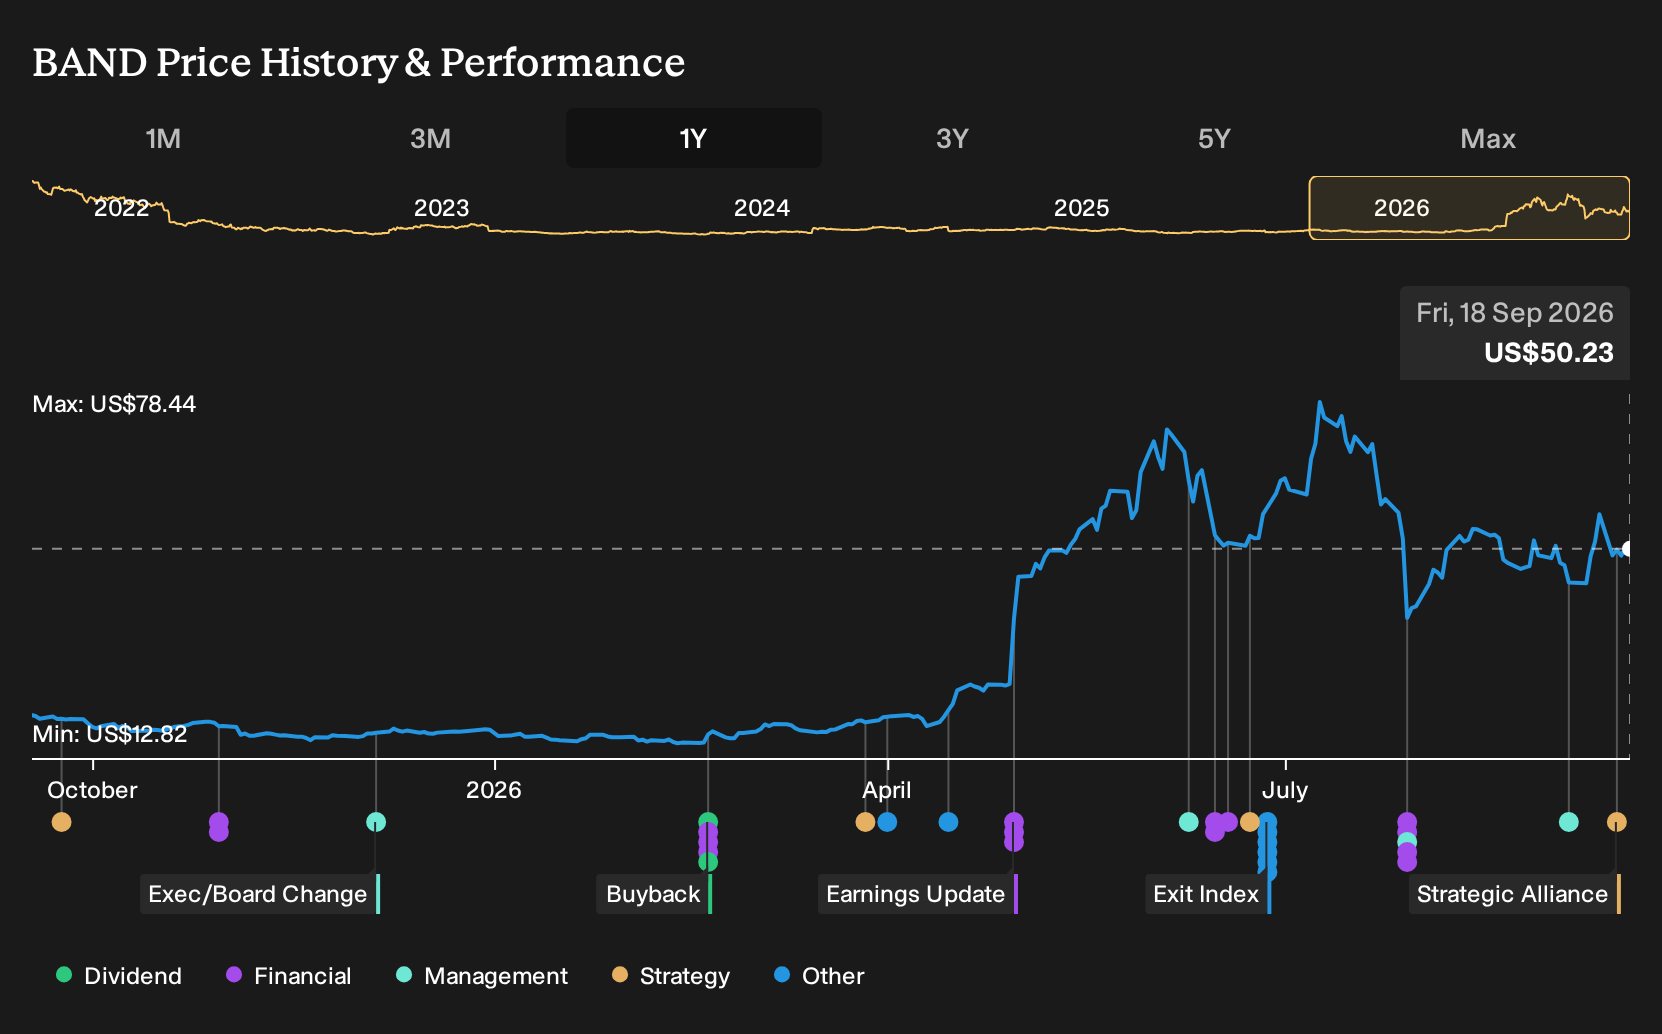Select the 1Y time range tab

(693, 139)
